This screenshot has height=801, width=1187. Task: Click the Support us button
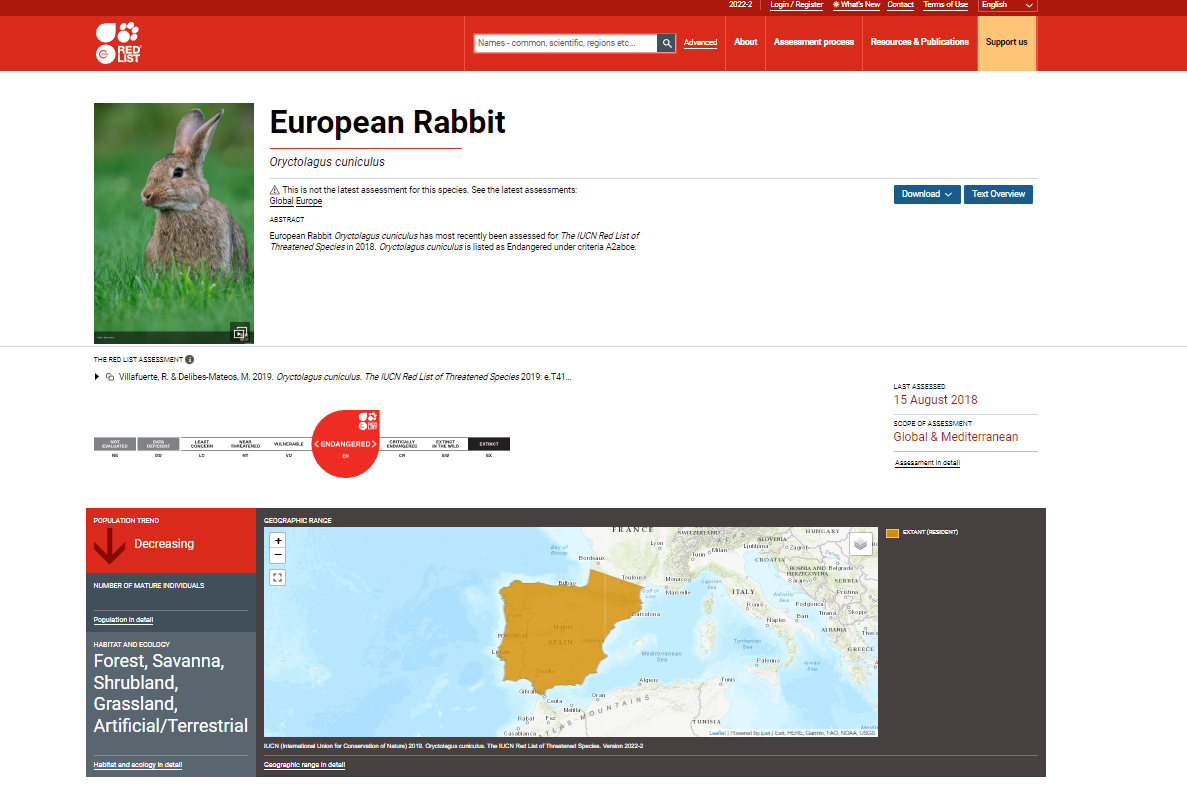[x=1006, y=42]
